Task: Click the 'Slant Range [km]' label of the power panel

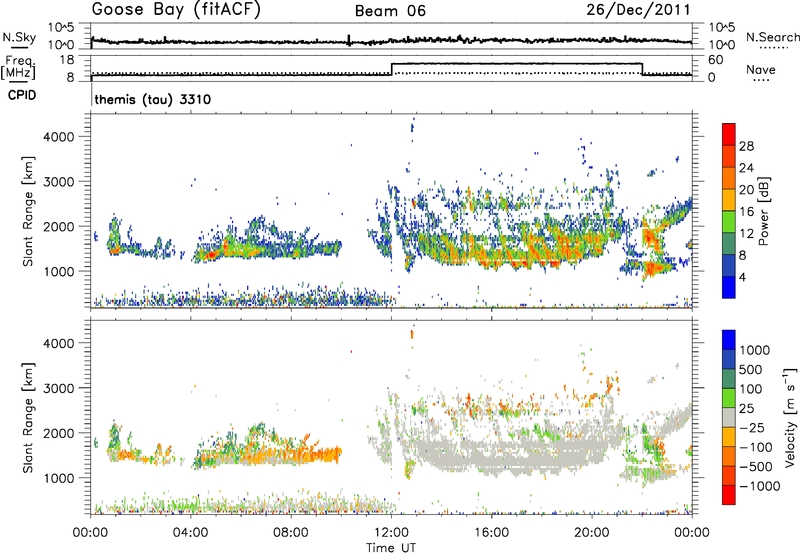Action: click(x=28, y=211)
